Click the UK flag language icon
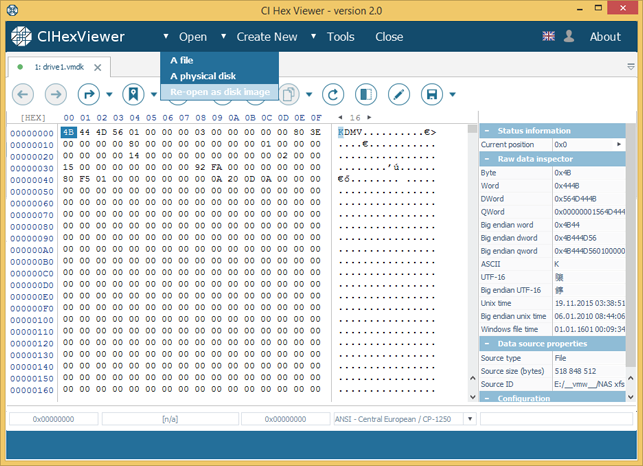Screen dimensions: 643x466 pyautogui.click(x=549, y=36)
